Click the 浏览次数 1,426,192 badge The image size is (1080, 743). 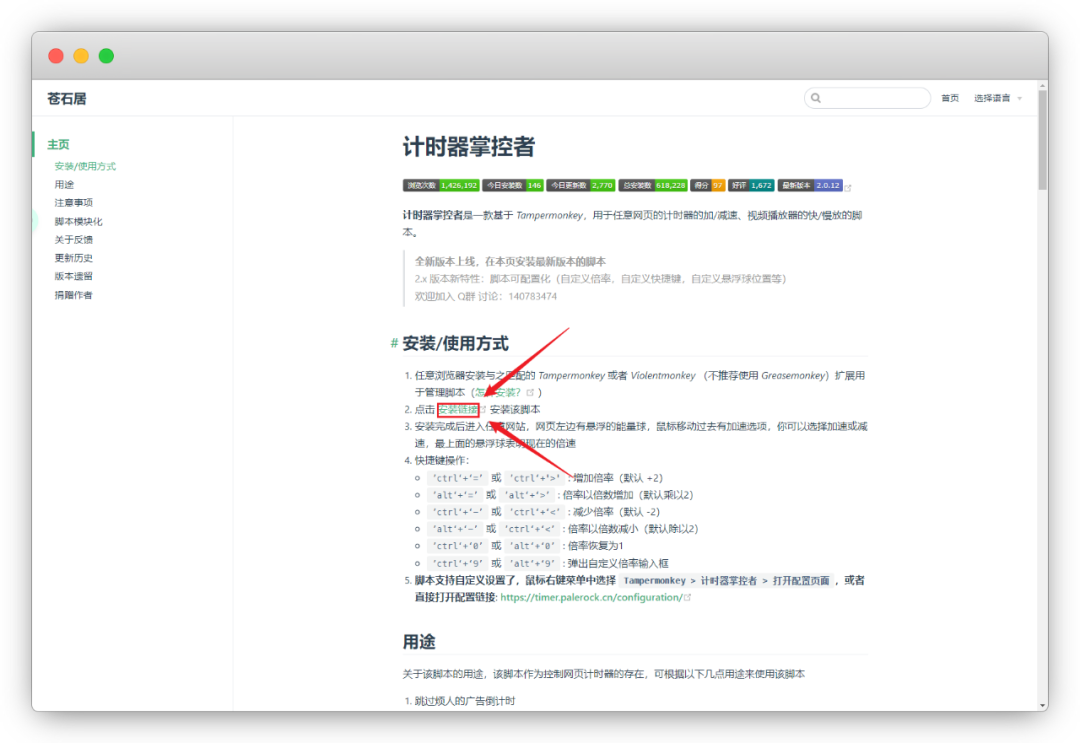(441, 185)
